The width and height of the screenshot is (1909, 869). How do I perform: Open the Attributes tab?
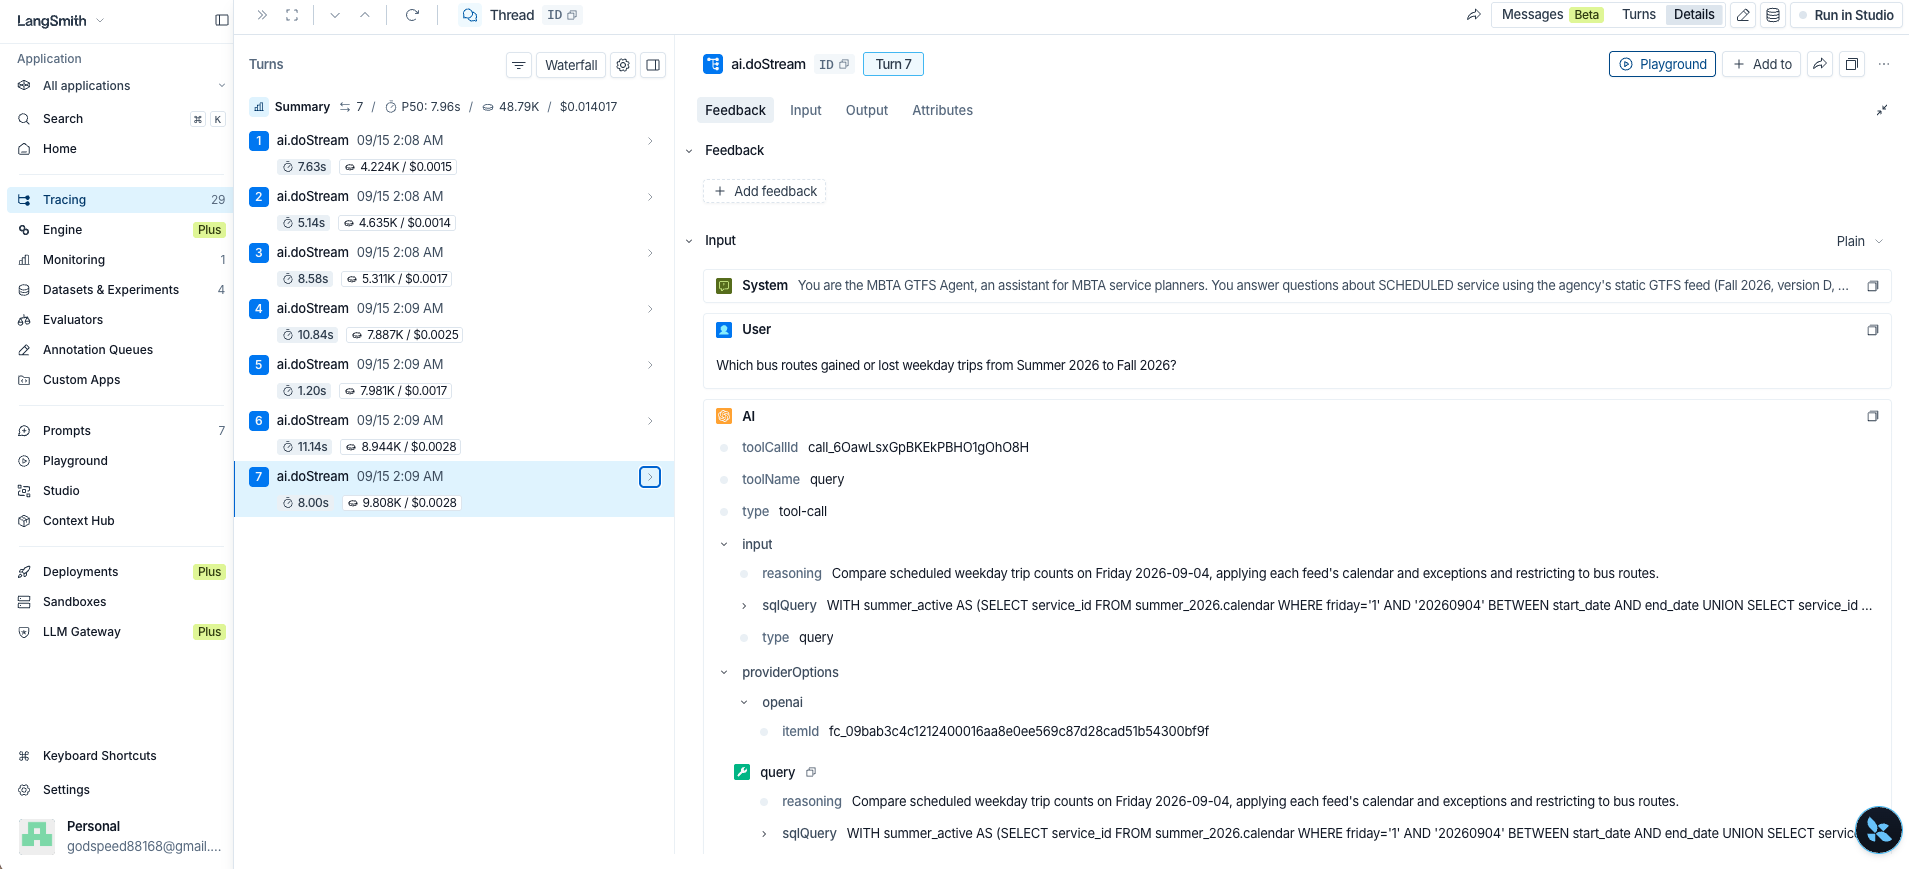[942, 110]
